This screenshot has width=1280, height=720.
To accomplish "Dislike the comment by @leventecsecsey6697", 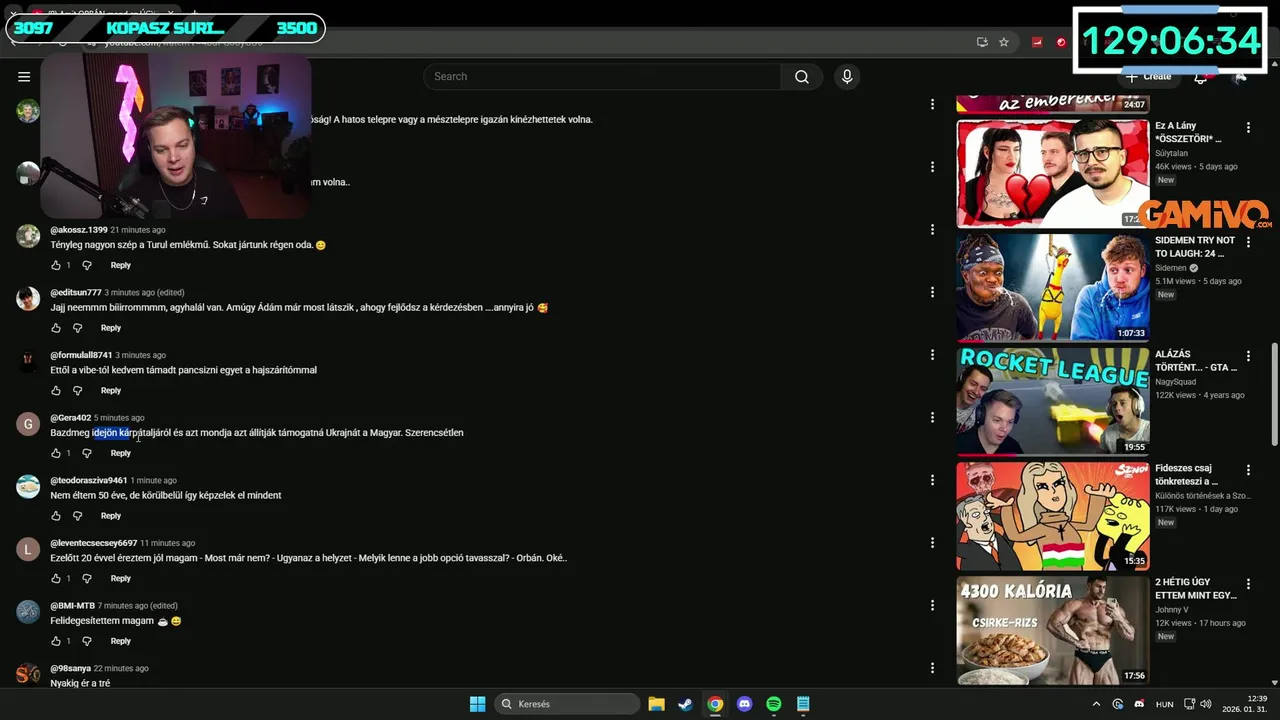I will (87, 578).
